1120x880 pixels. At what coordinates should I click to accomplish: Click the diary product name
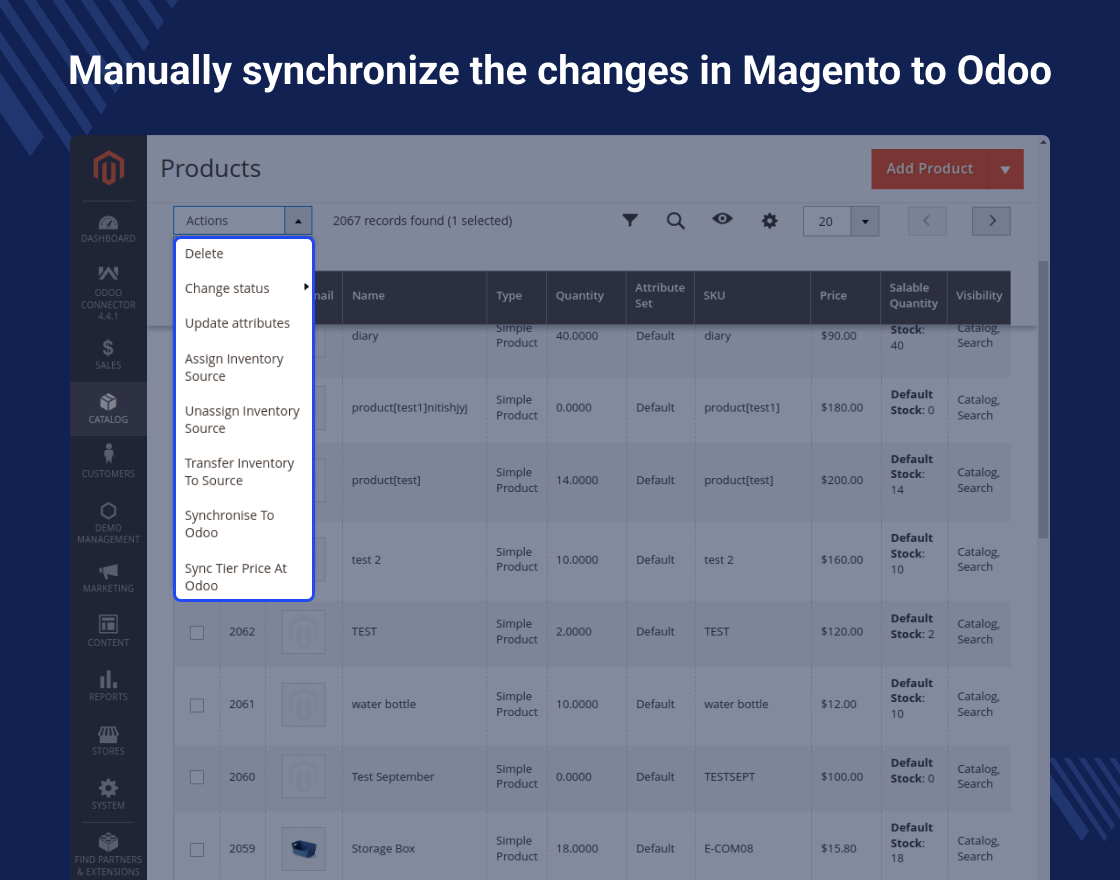[365, 336]
